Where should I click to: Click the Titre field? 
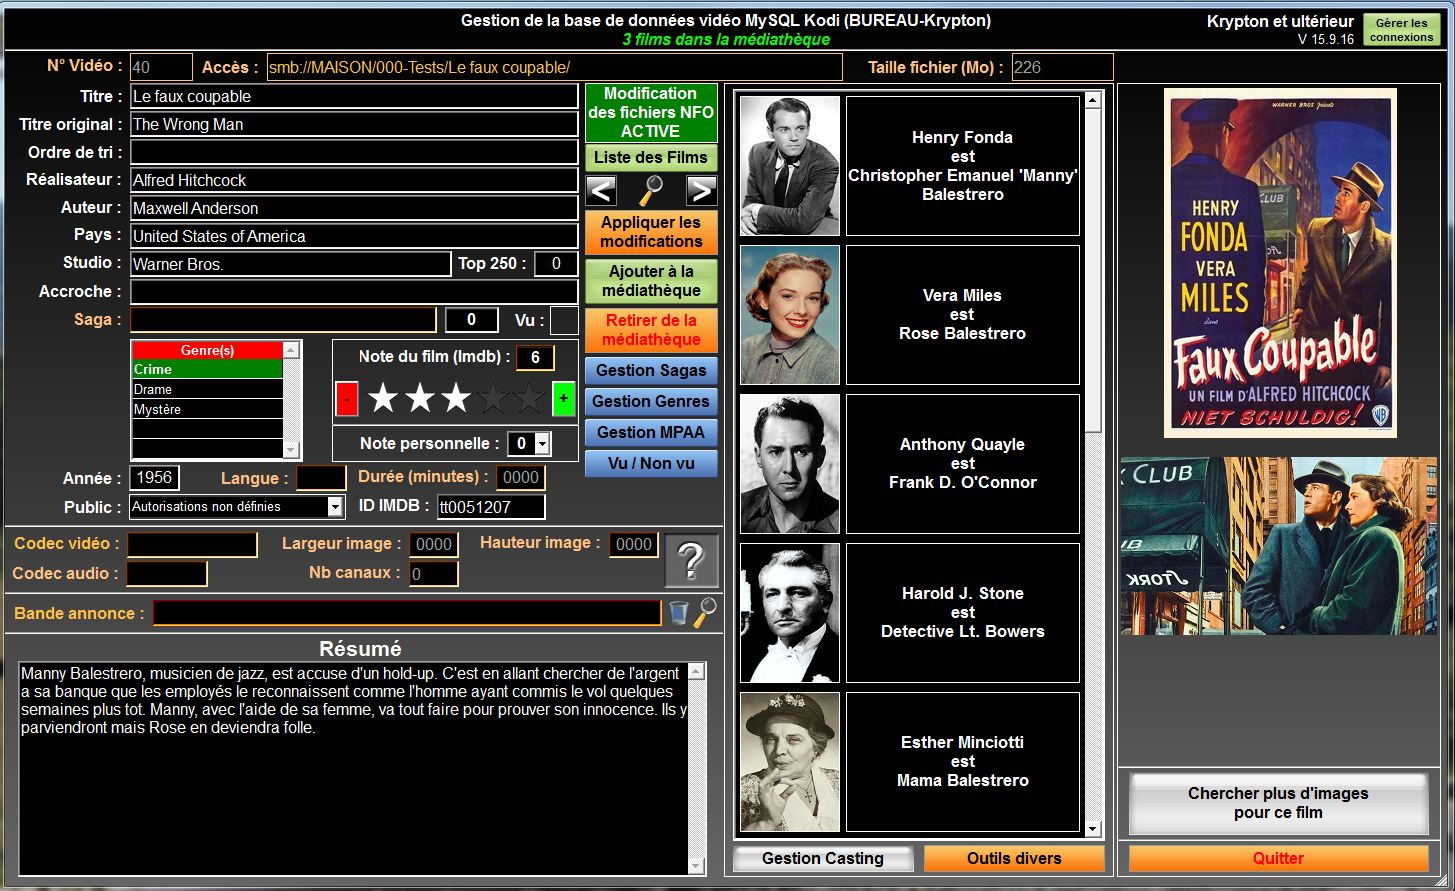click(x=354, y=96)
